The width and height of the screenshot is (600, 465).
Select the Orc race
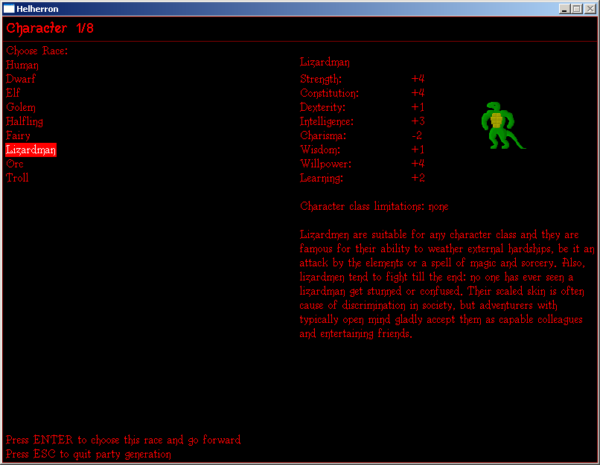[15, 163]
